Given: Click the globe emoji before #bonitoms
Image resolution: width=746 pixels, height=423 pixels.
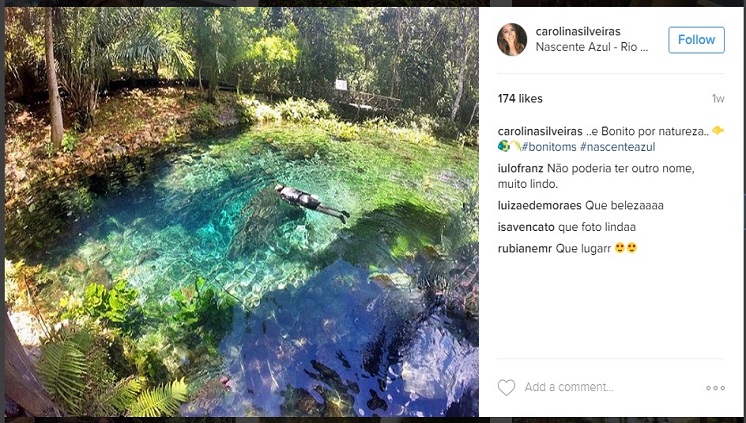Looking at the screenshot, I should point(504,147).
